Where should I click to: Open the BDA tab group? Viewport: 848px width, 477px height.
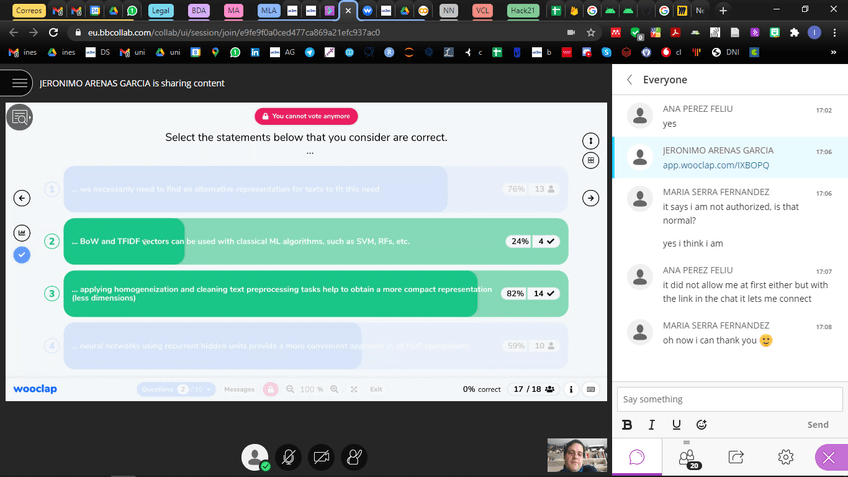(198, 10)
